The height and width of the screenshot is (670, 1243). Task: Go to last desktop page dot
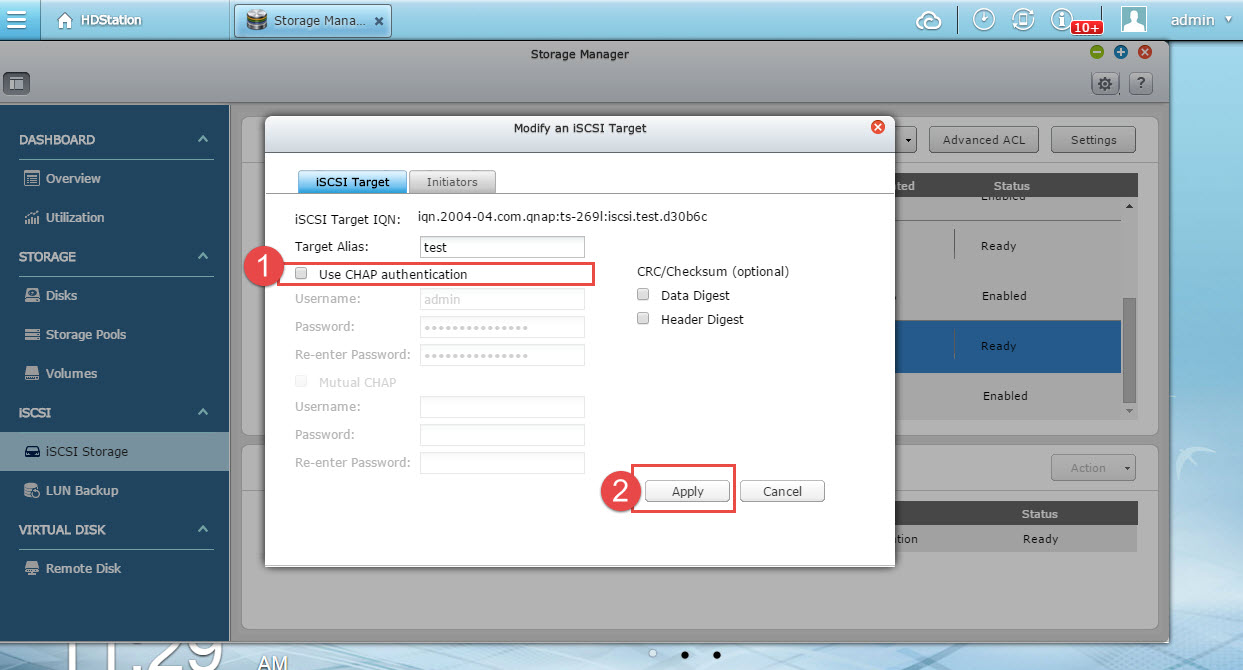(x=717, y=654)
